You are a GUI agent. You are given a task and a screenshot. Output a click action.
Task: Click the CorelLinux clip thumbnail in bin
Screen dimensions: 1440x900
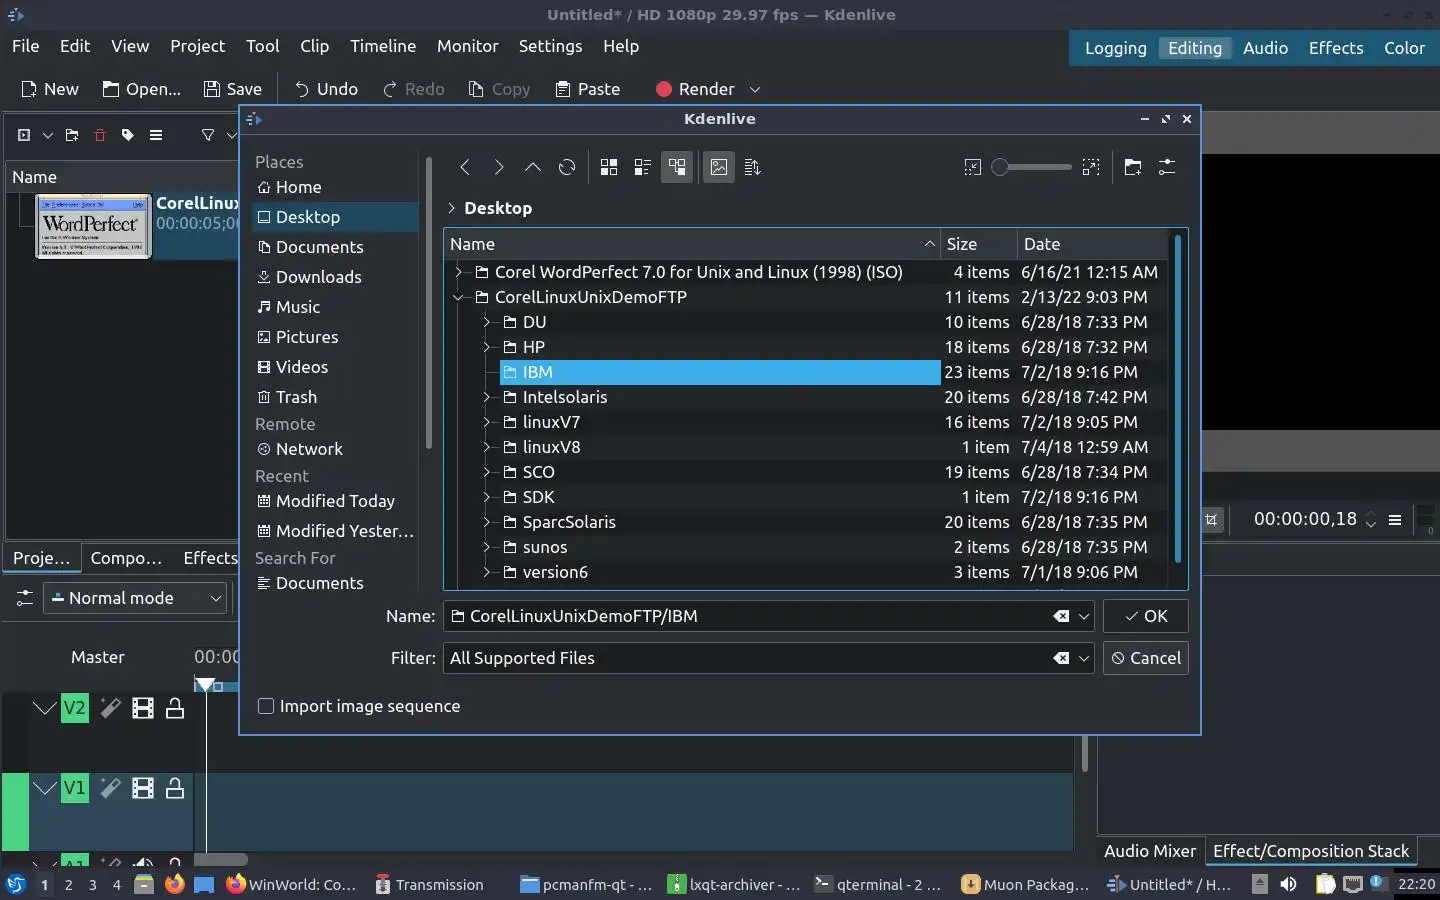pos(94,226)
